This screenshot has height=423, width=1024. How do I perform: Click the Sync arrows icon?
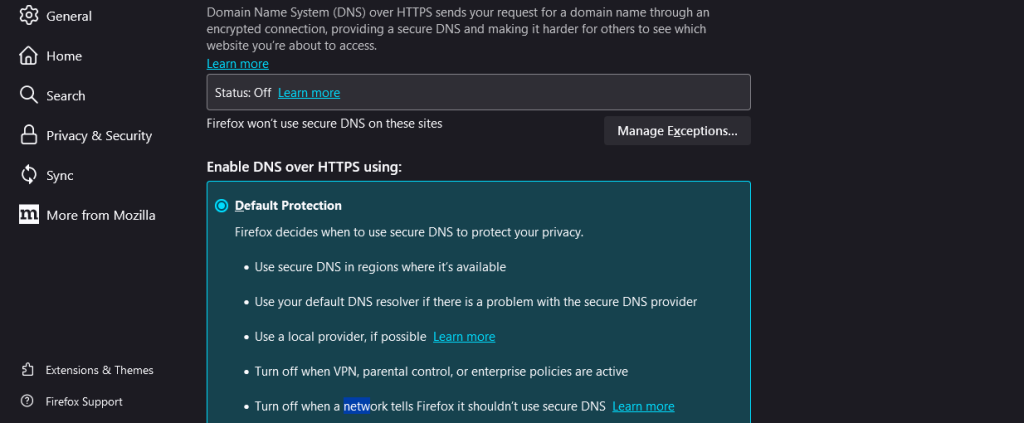coord(28,175)
